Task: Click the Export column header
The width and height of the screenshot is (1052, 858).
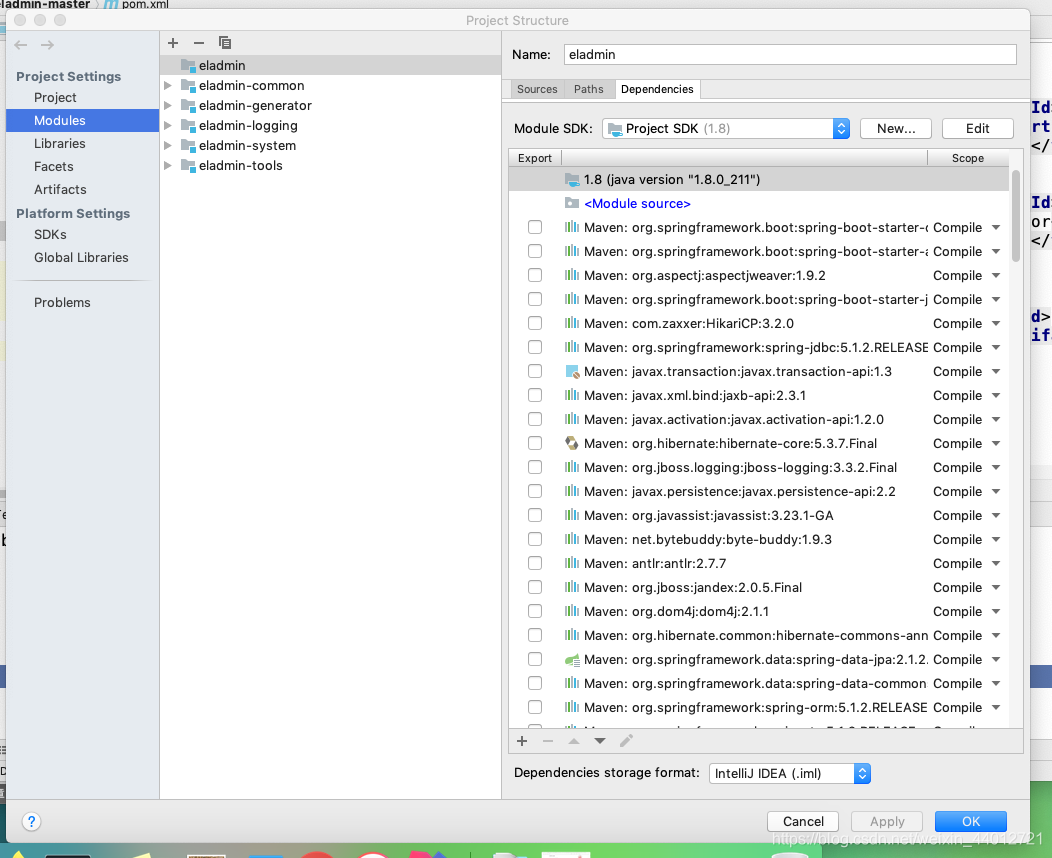Action: (535, 158)
